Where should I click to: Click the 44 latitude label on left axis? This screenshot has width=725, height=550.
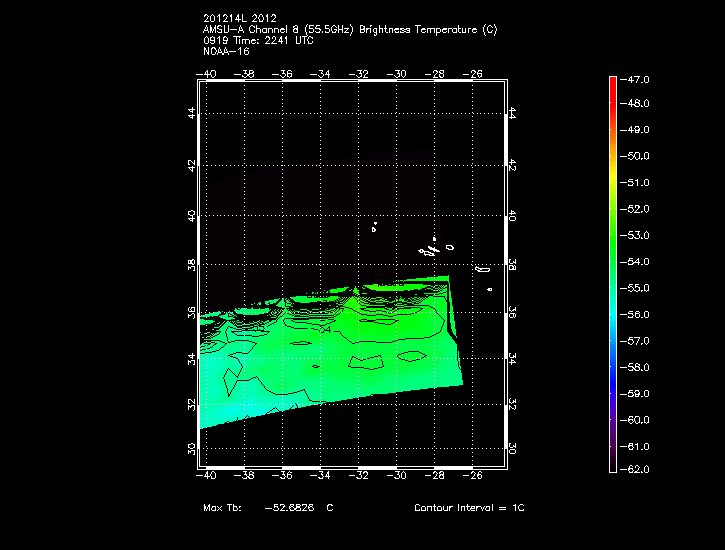(192, 115)
